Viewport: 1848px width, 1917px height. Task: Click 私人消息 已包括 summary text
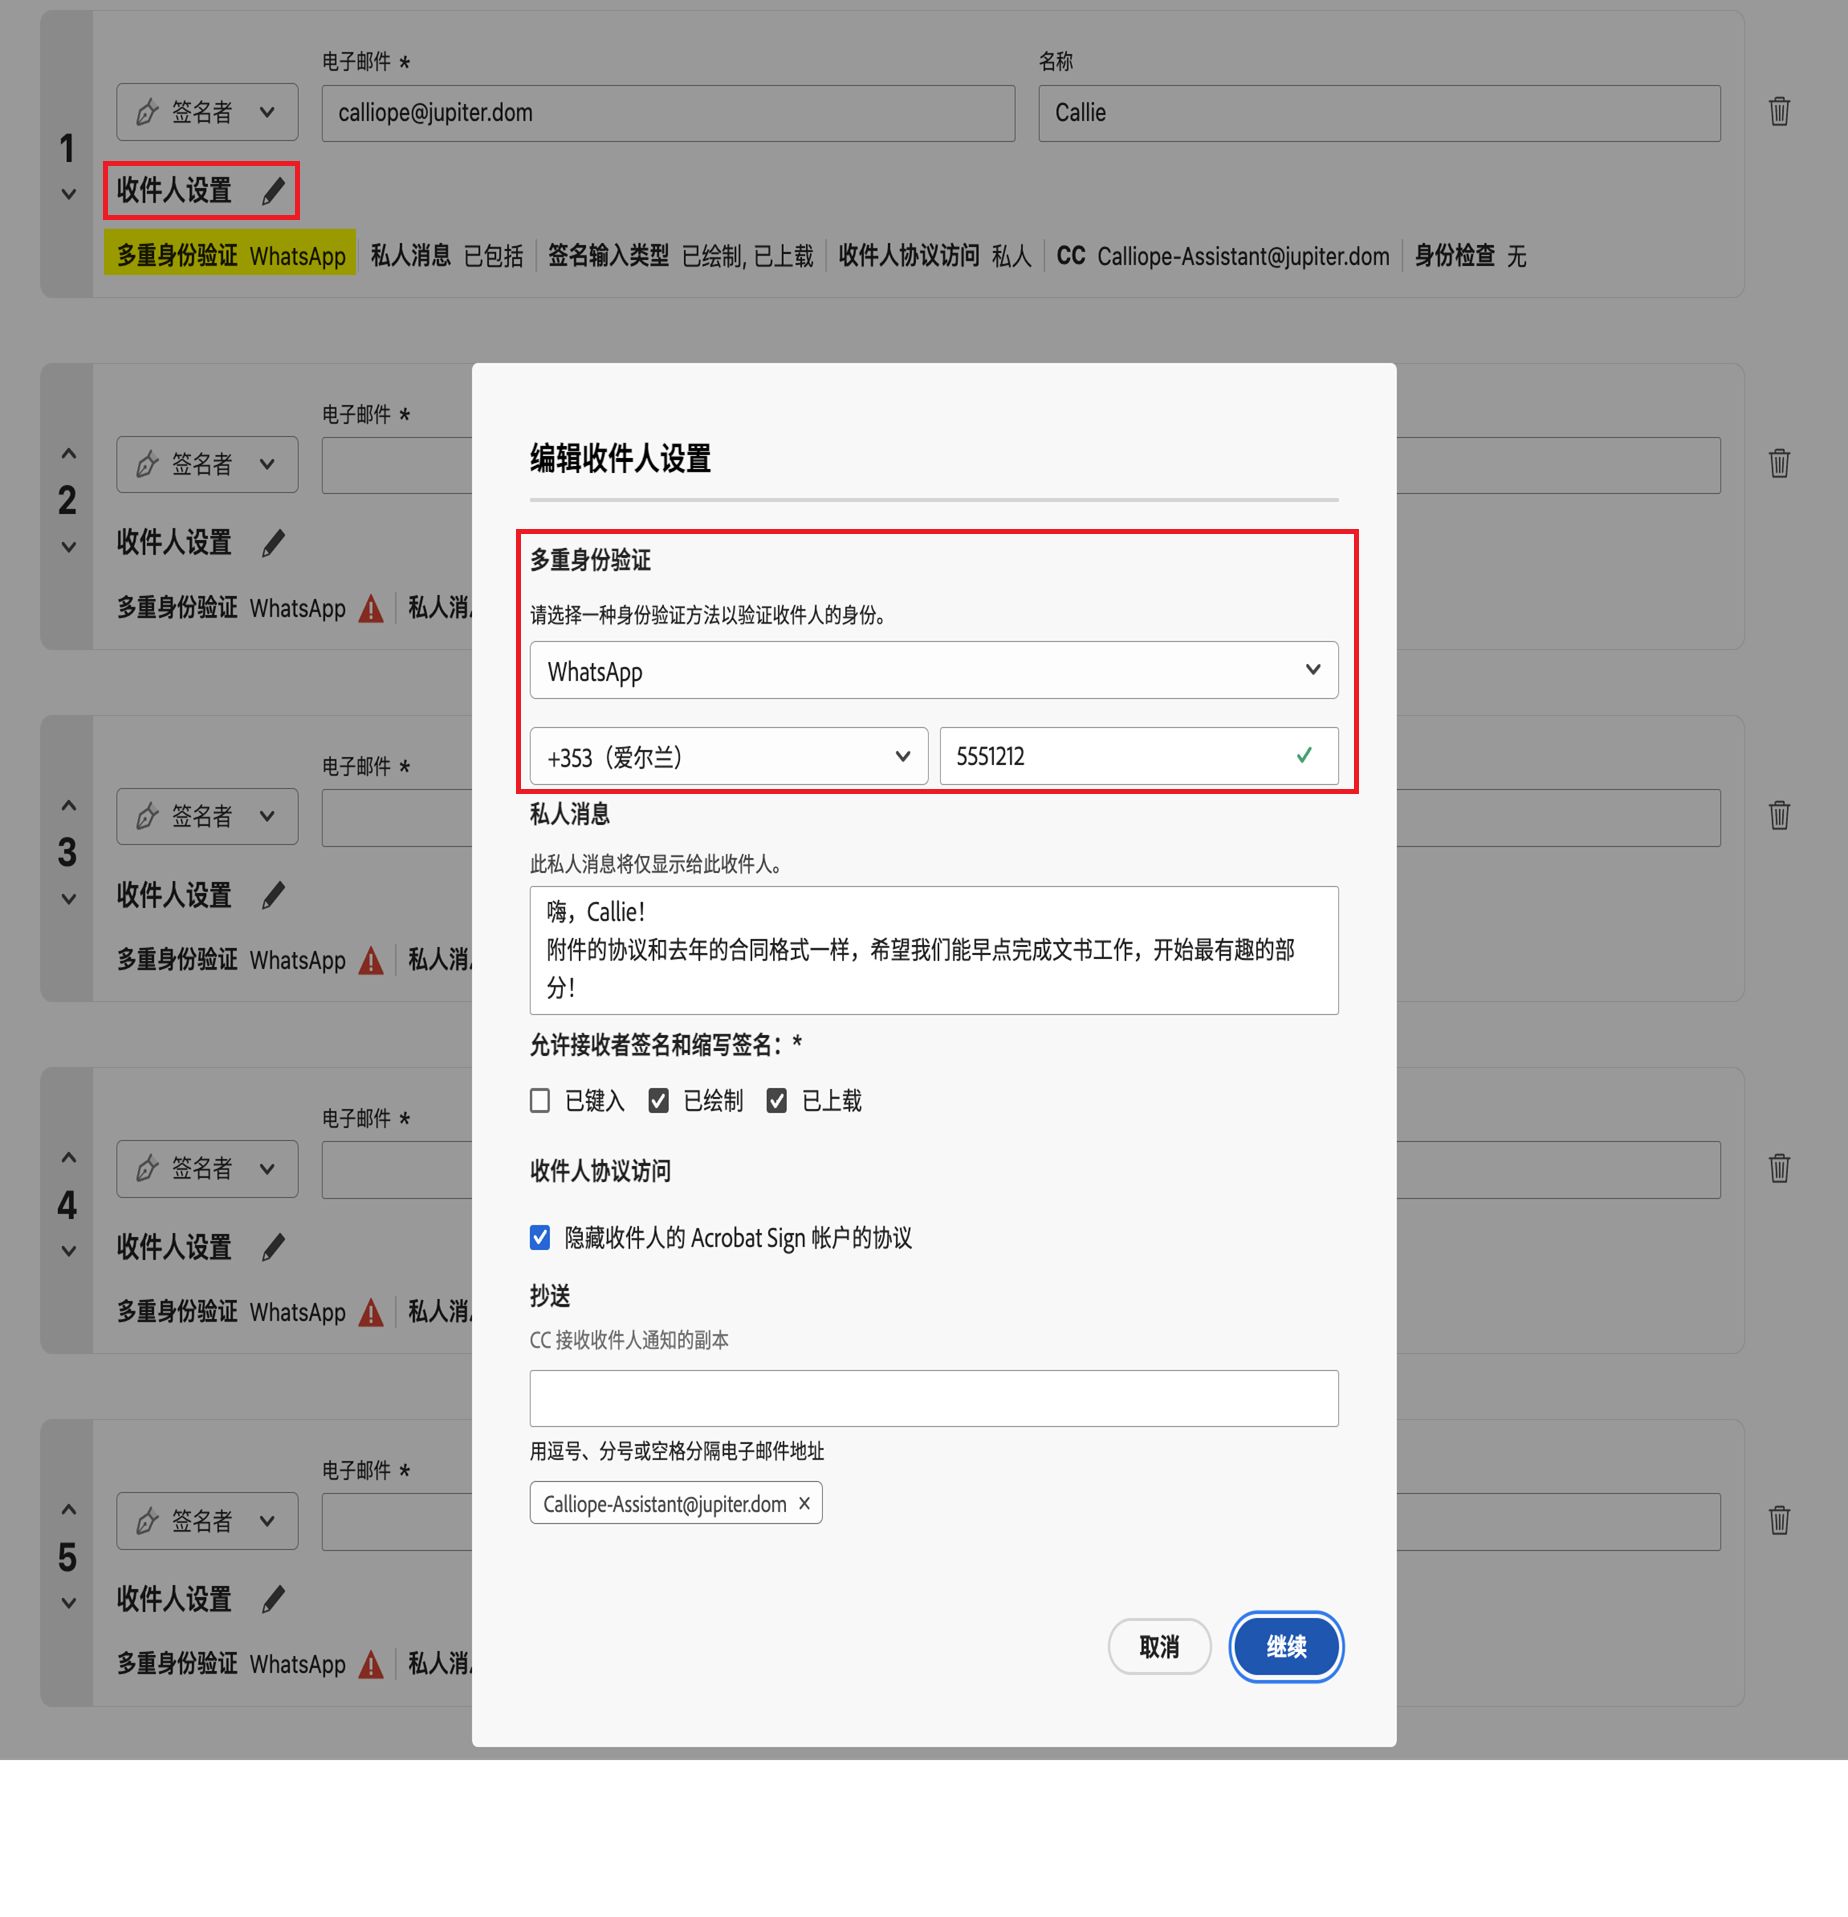point(447,256)
